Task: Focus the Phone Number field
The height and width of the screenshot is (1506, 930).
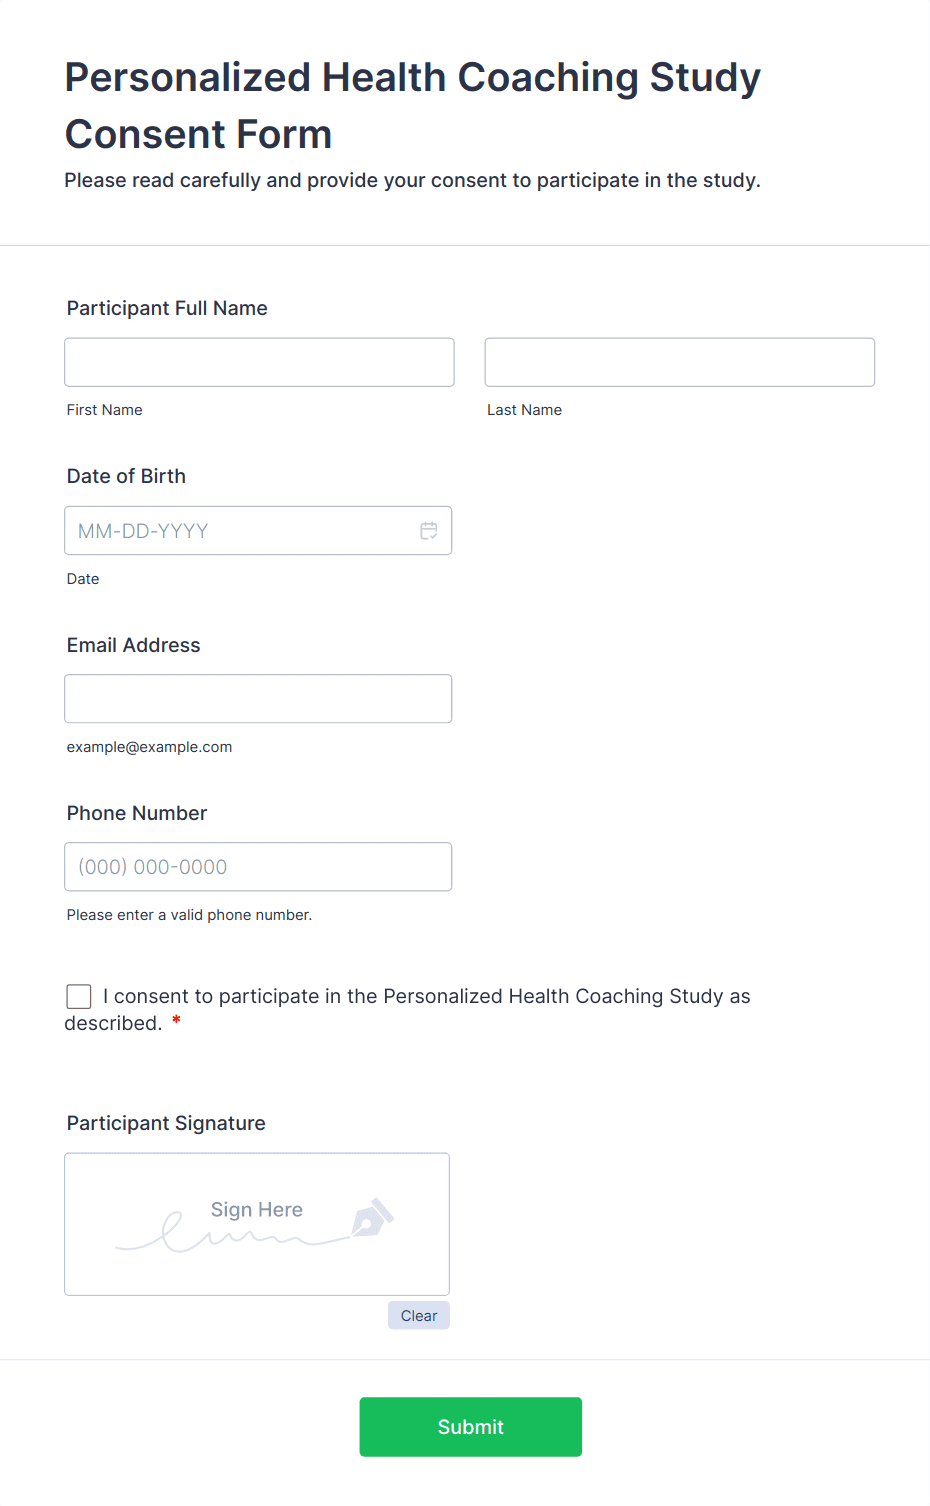Action: [x=258, y=867]
